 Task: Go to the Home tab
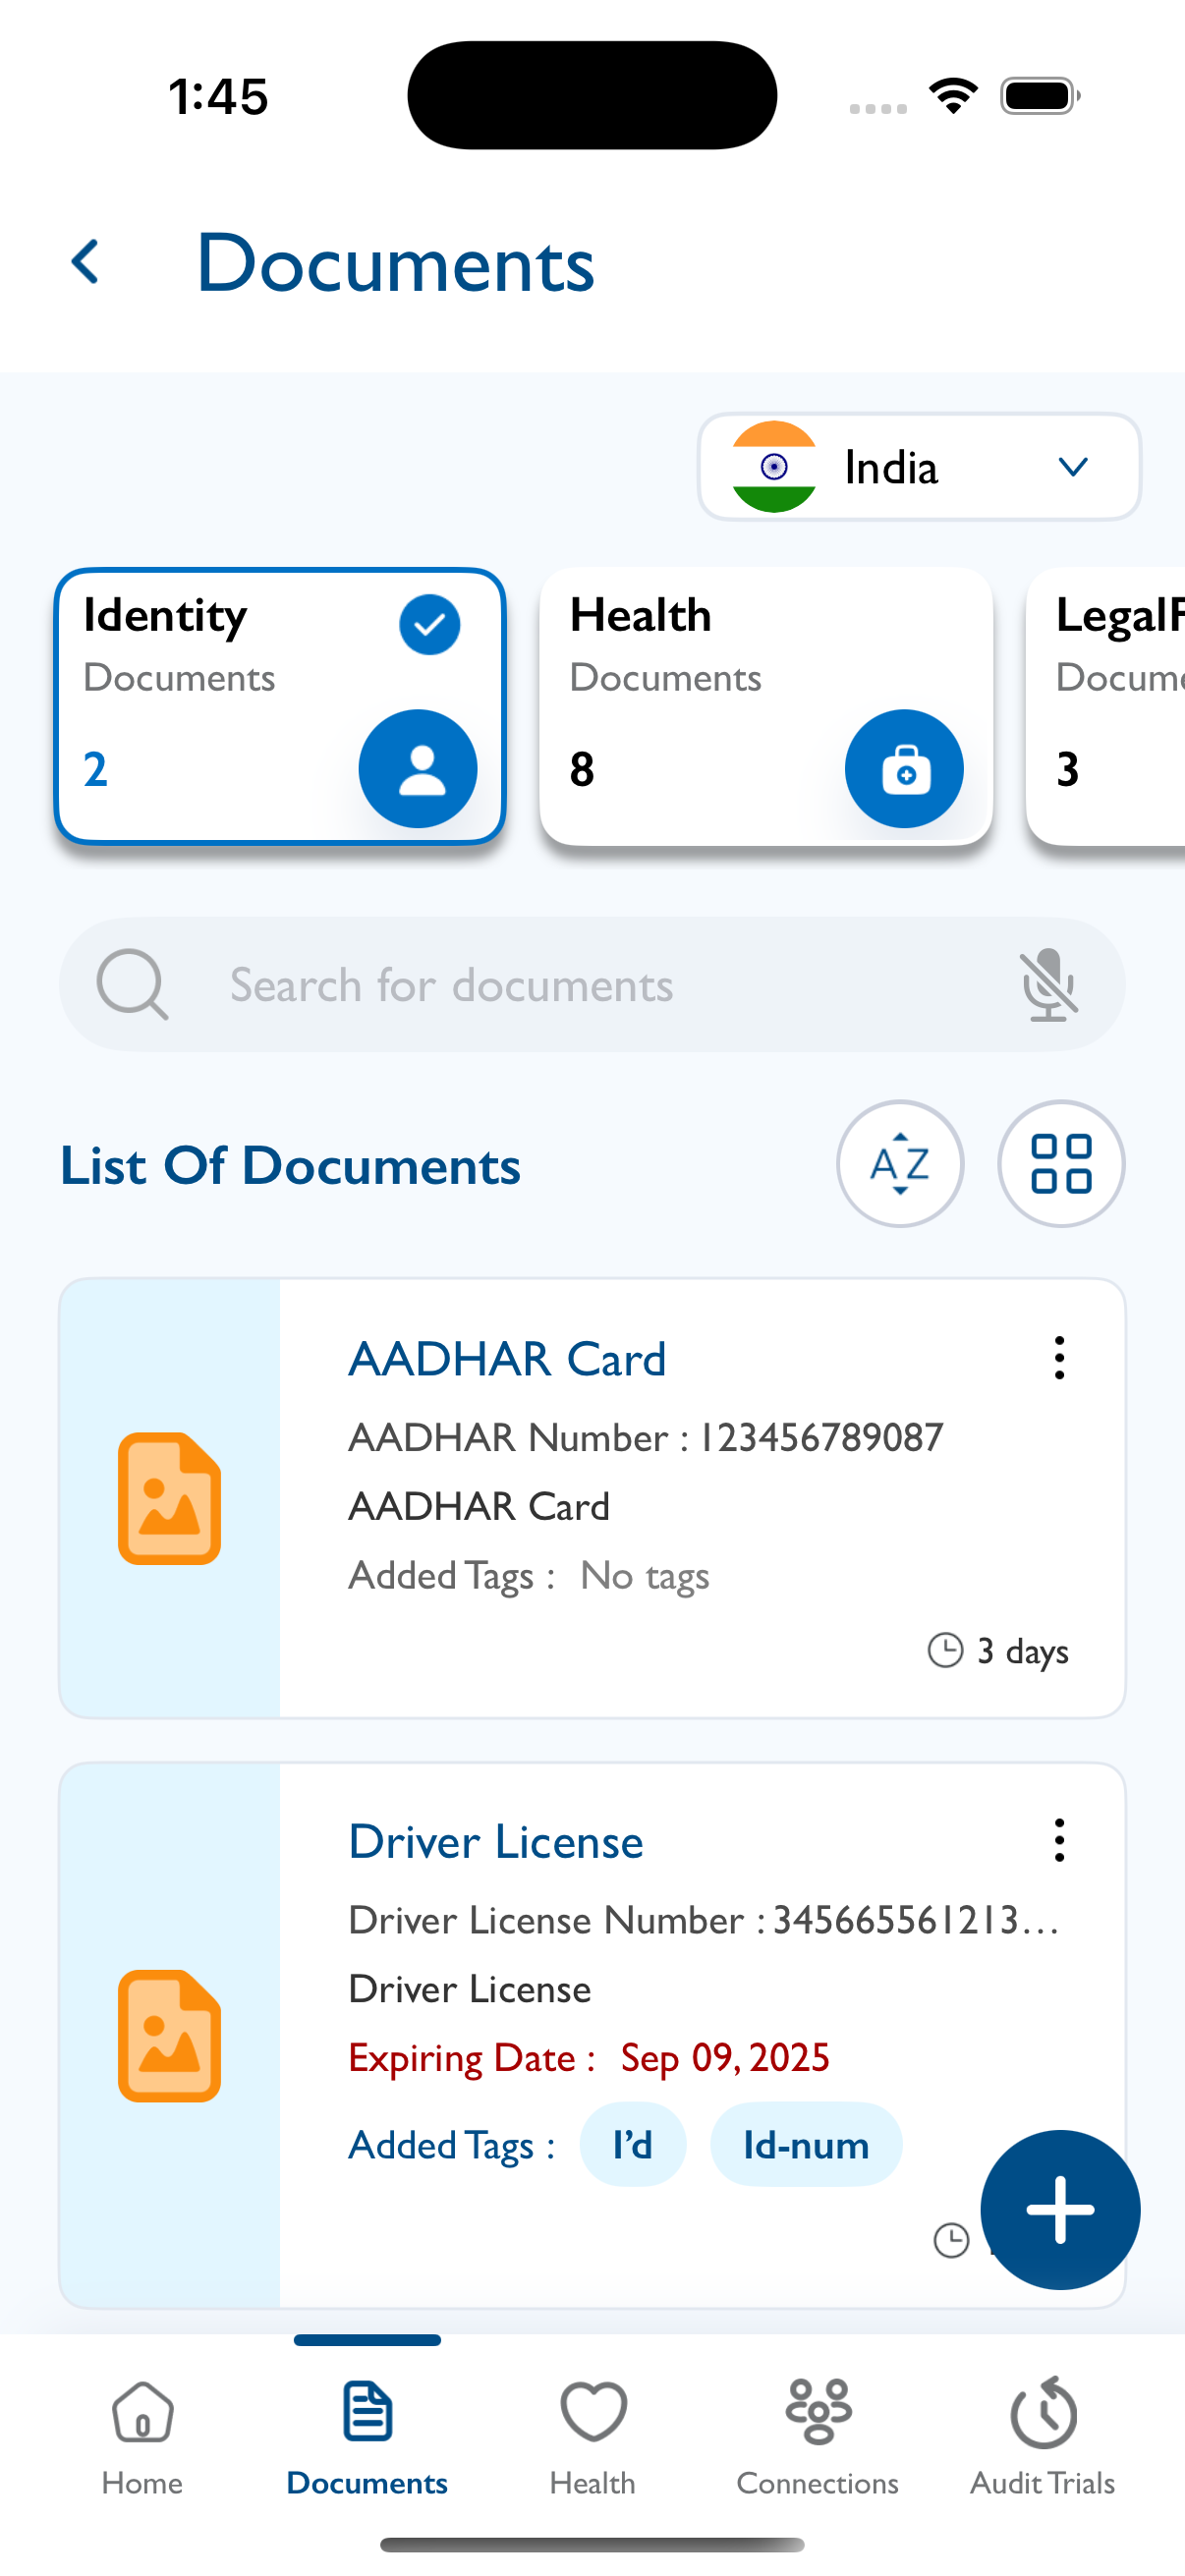[142, 2439]
